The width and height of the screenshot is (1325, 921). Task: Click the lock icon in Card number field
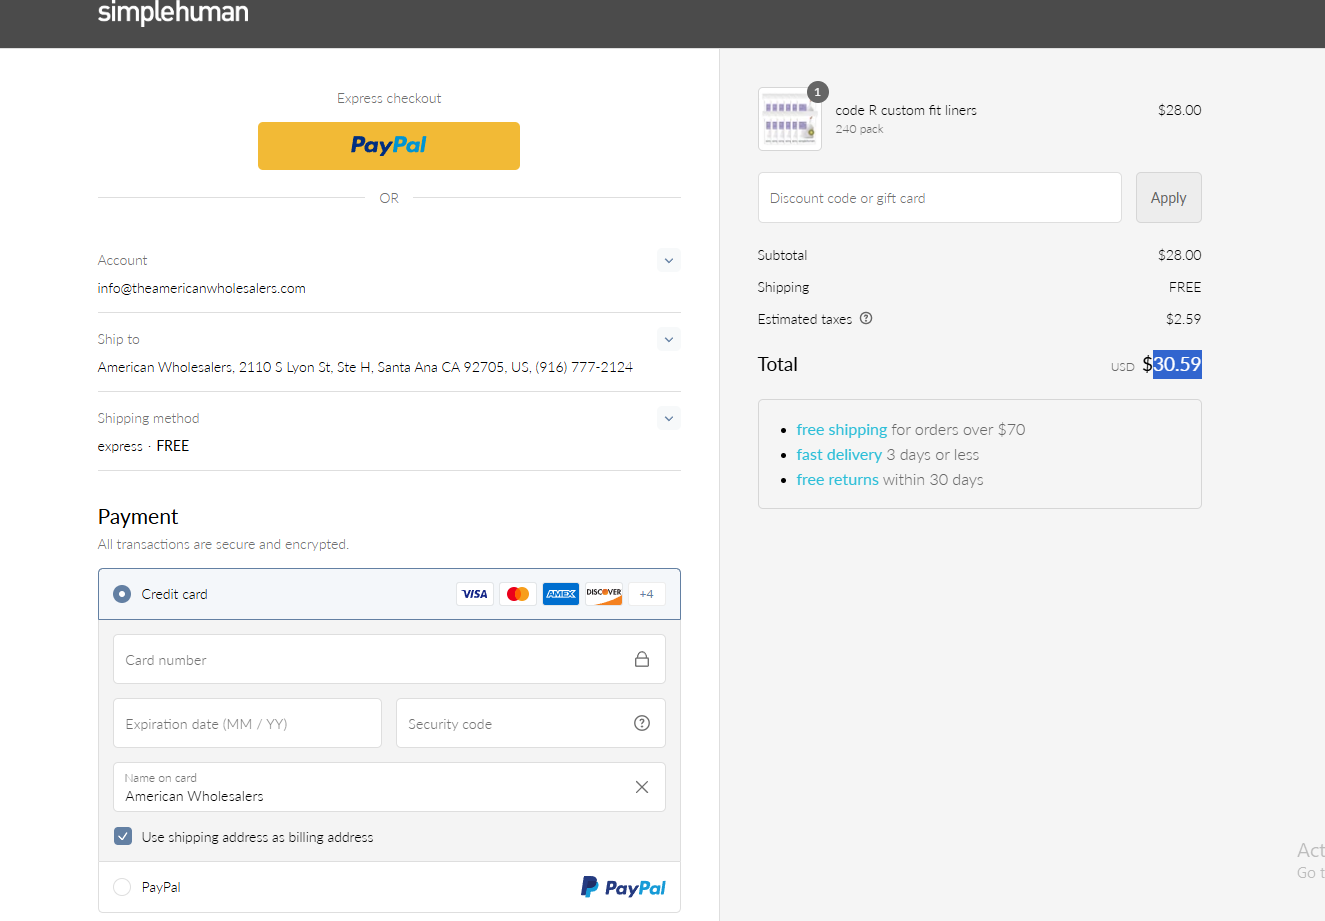coord(642,659)
